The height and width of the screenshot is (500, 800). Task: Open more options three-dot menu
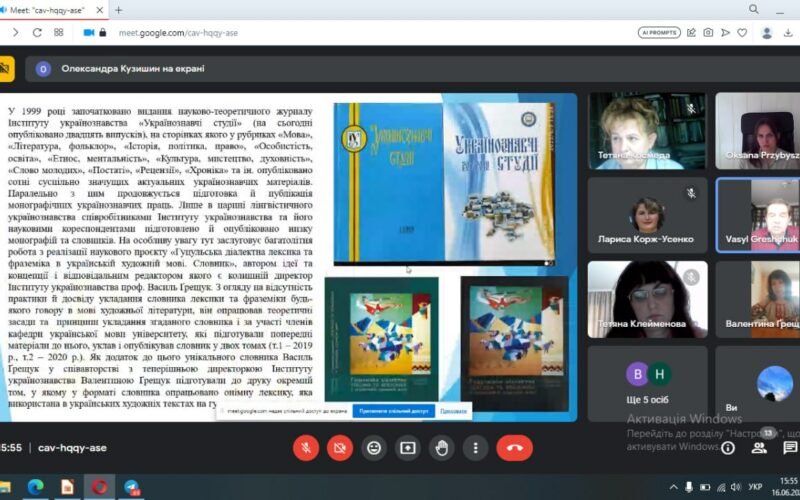click(475, 448)
